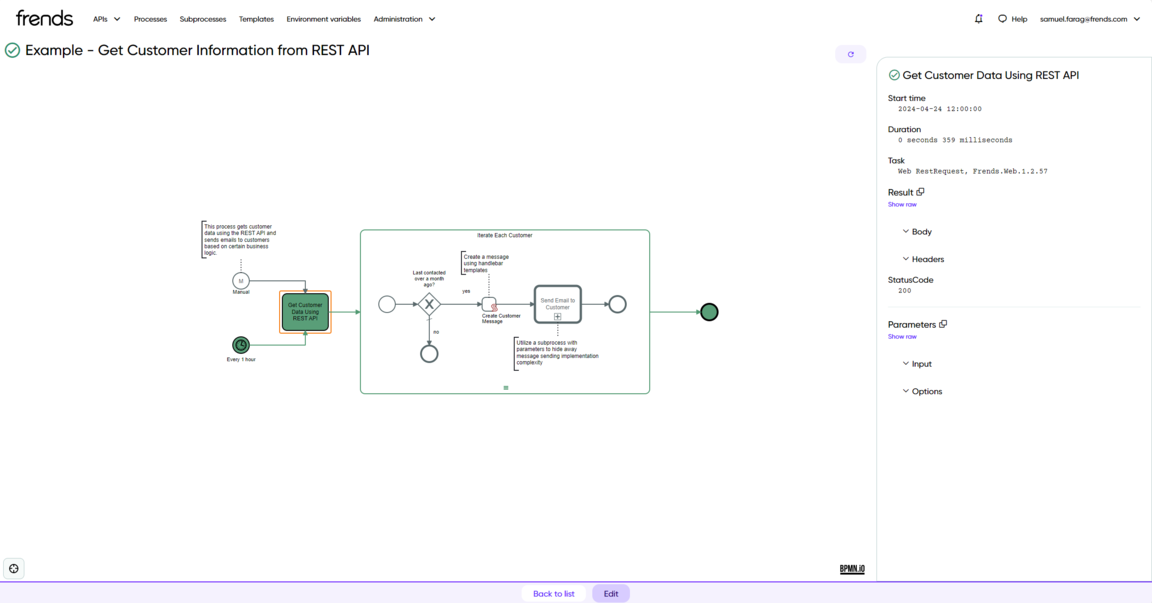Click the 'Last contacted over a month ago?' label
The height and width of the screenshot is (603, 1152).
click(429, 278)
